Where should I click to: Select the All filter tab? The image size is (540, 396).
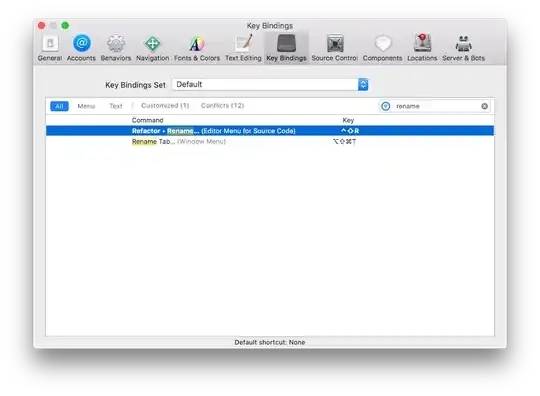[x=59, y=106]
